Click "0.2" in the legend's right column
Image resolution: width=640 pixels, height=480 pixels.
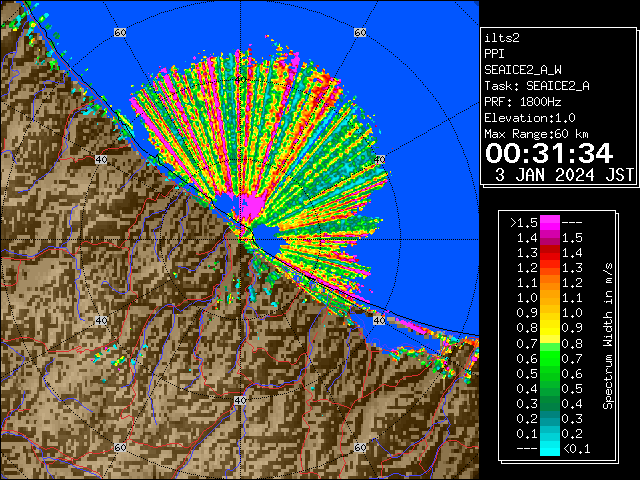pos(572,434)
